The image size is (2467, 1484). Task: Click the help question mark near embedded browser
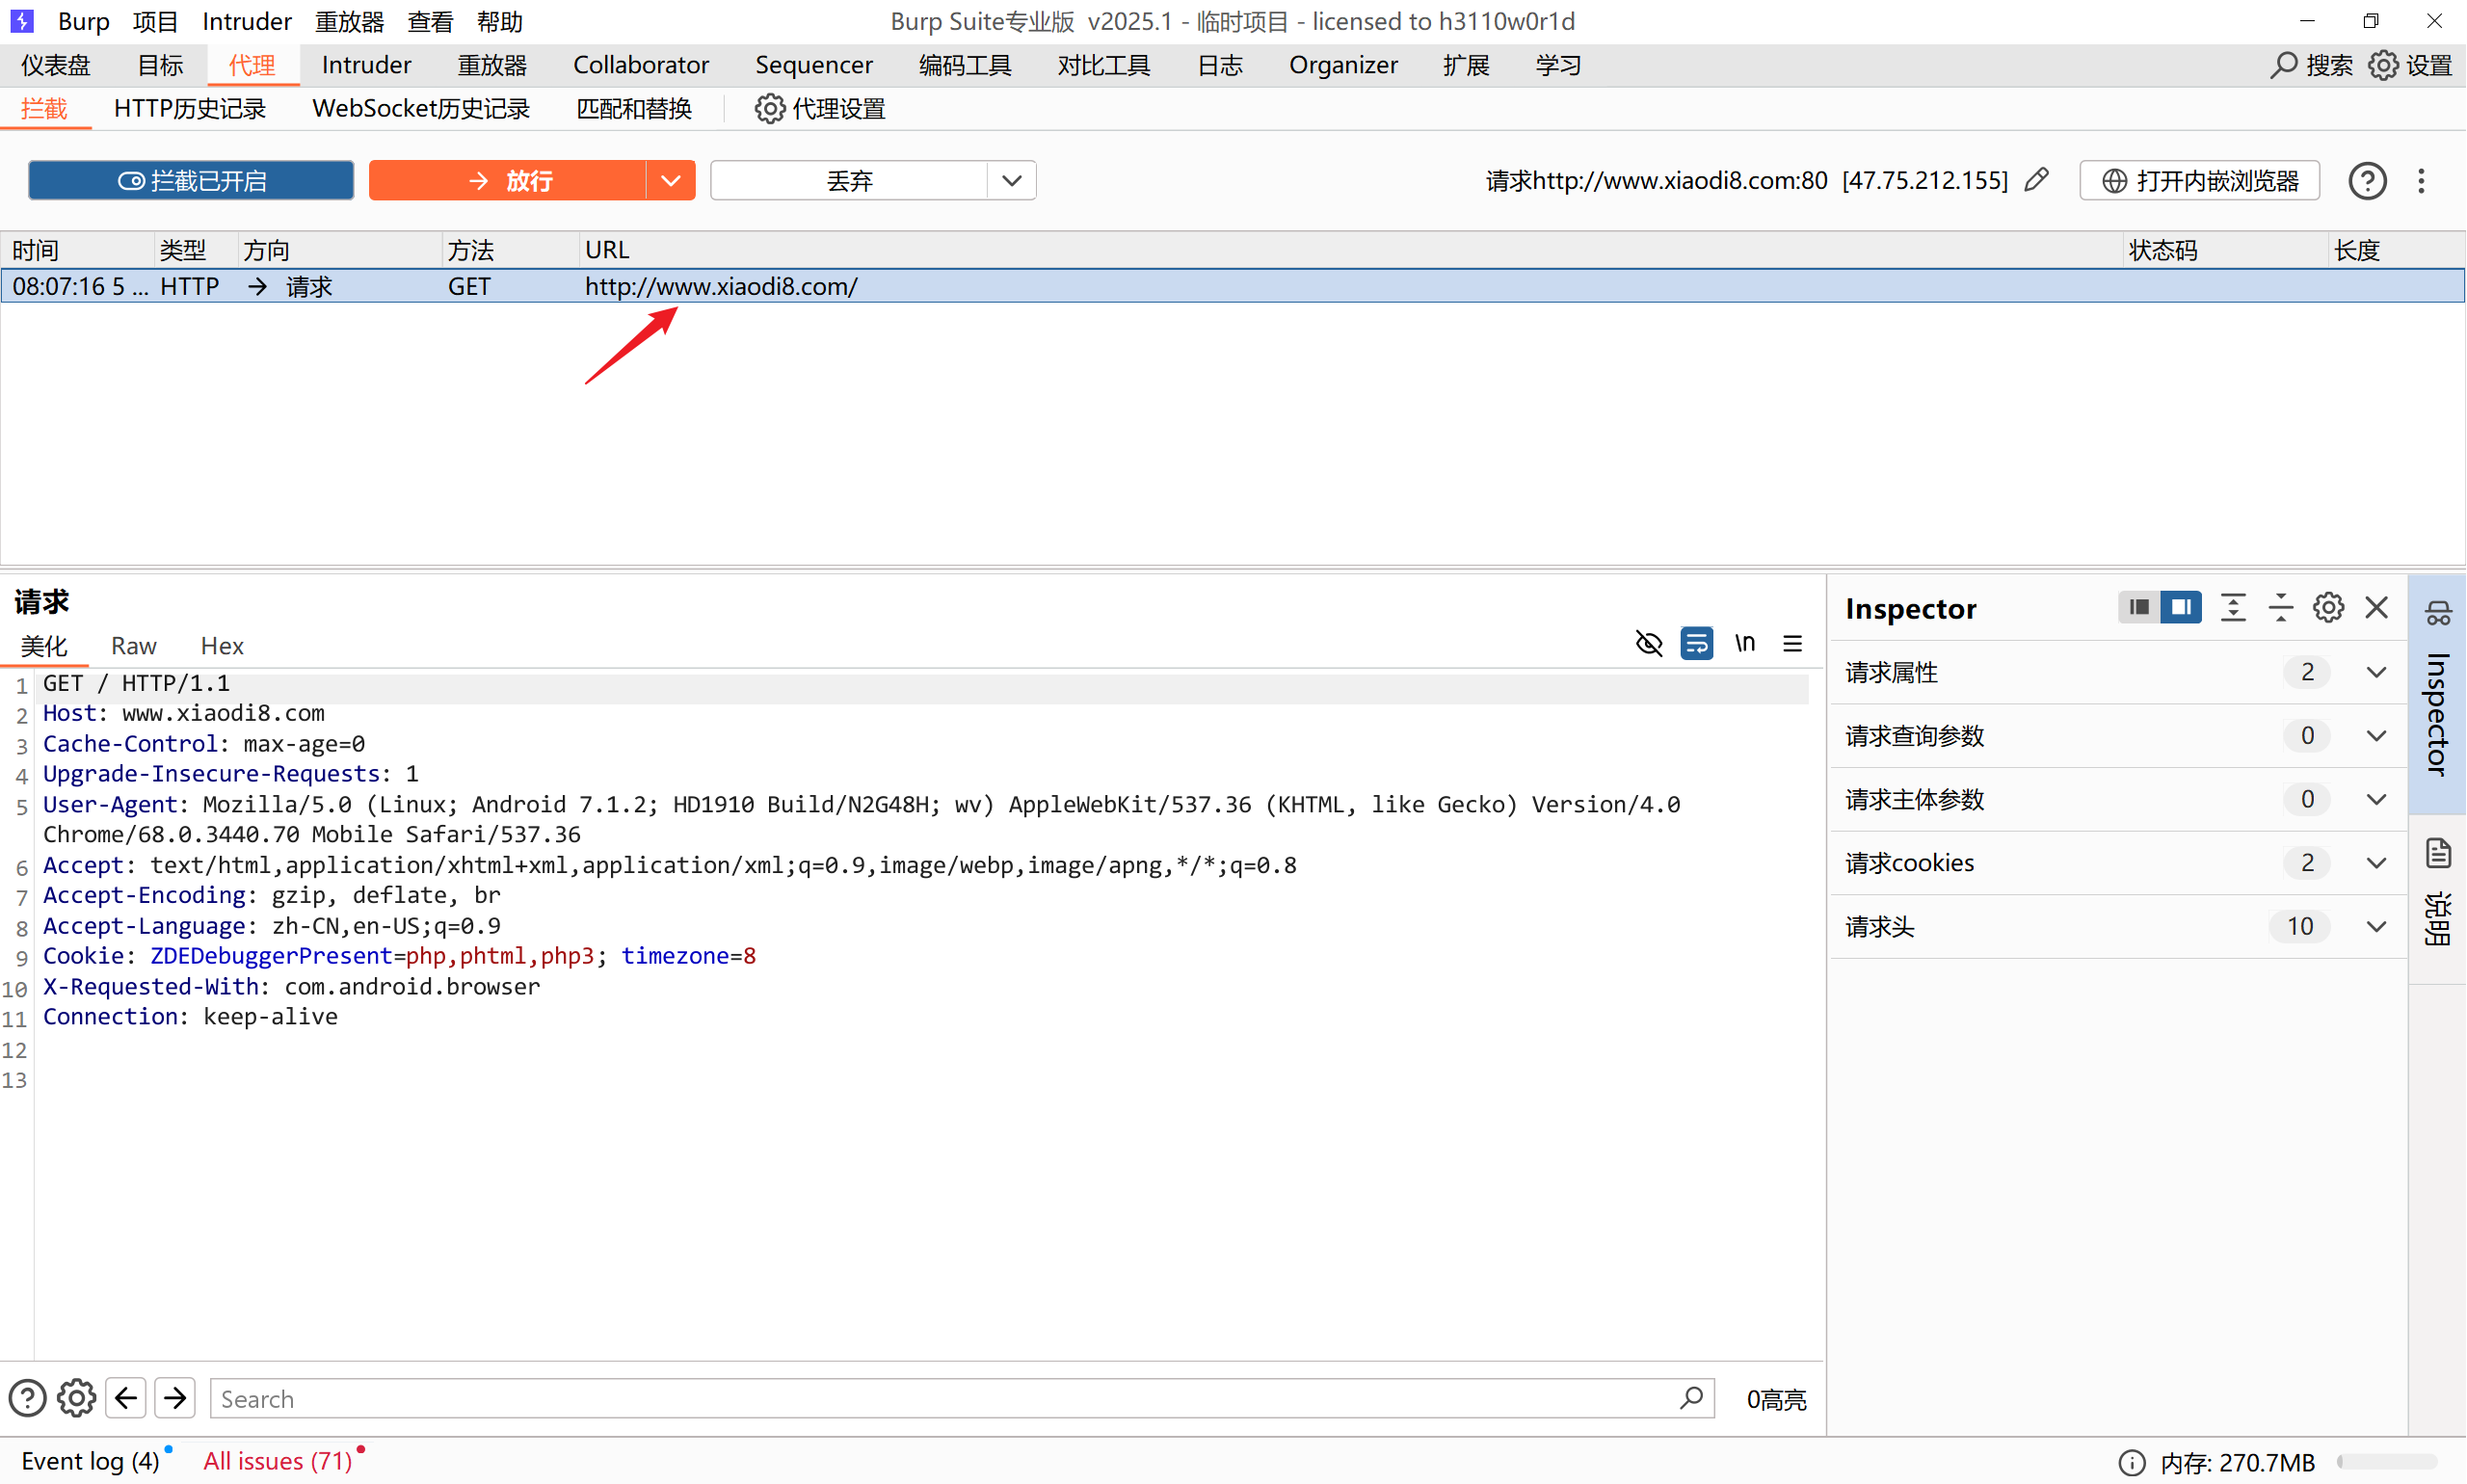click(2367, 181)
